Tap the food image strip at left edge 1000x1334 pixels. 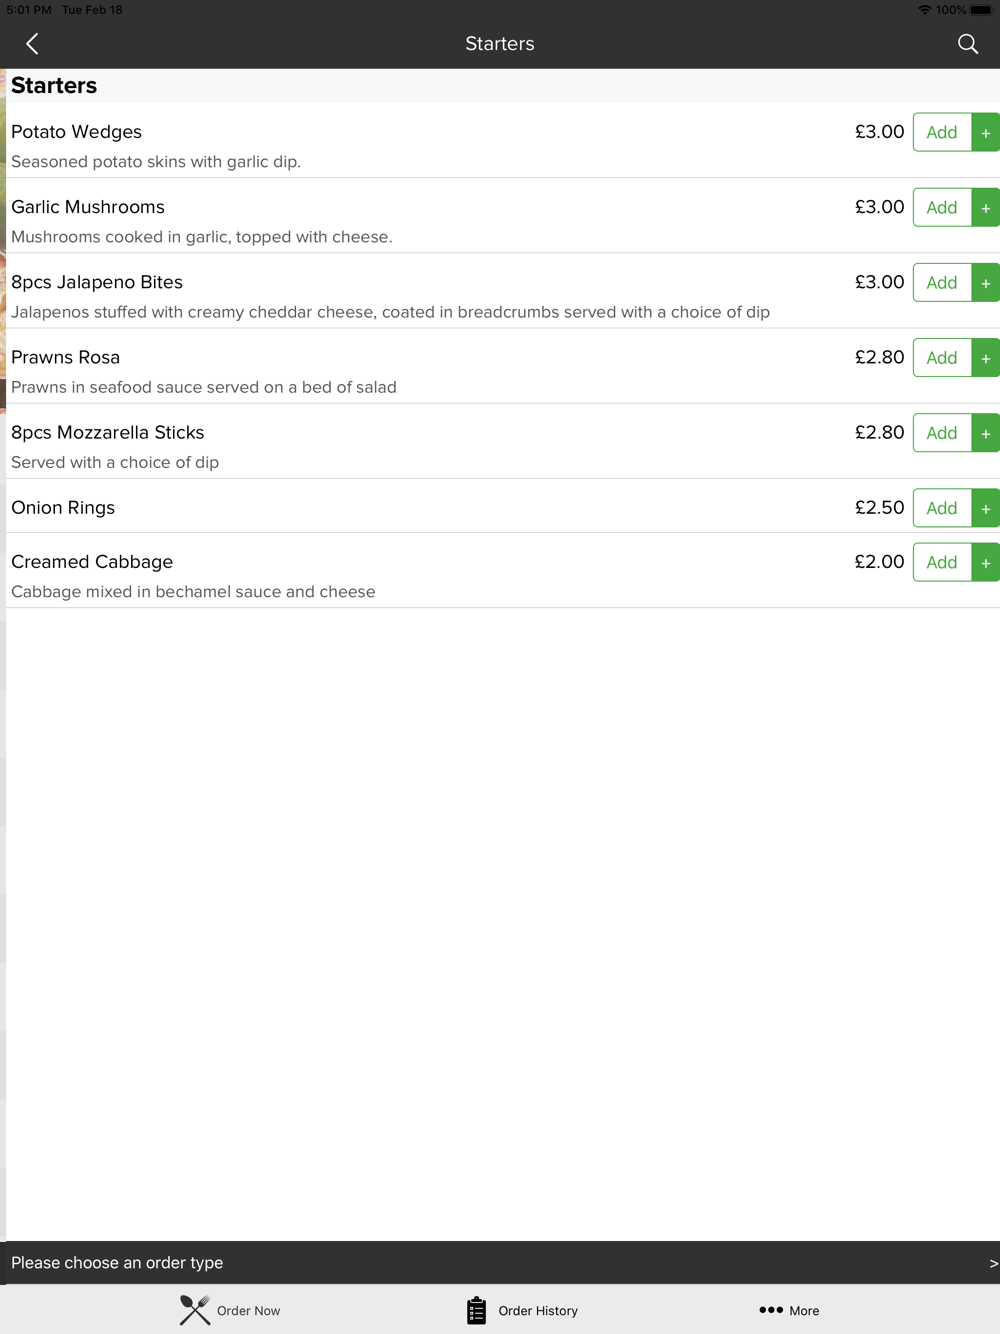coord(3,240)
